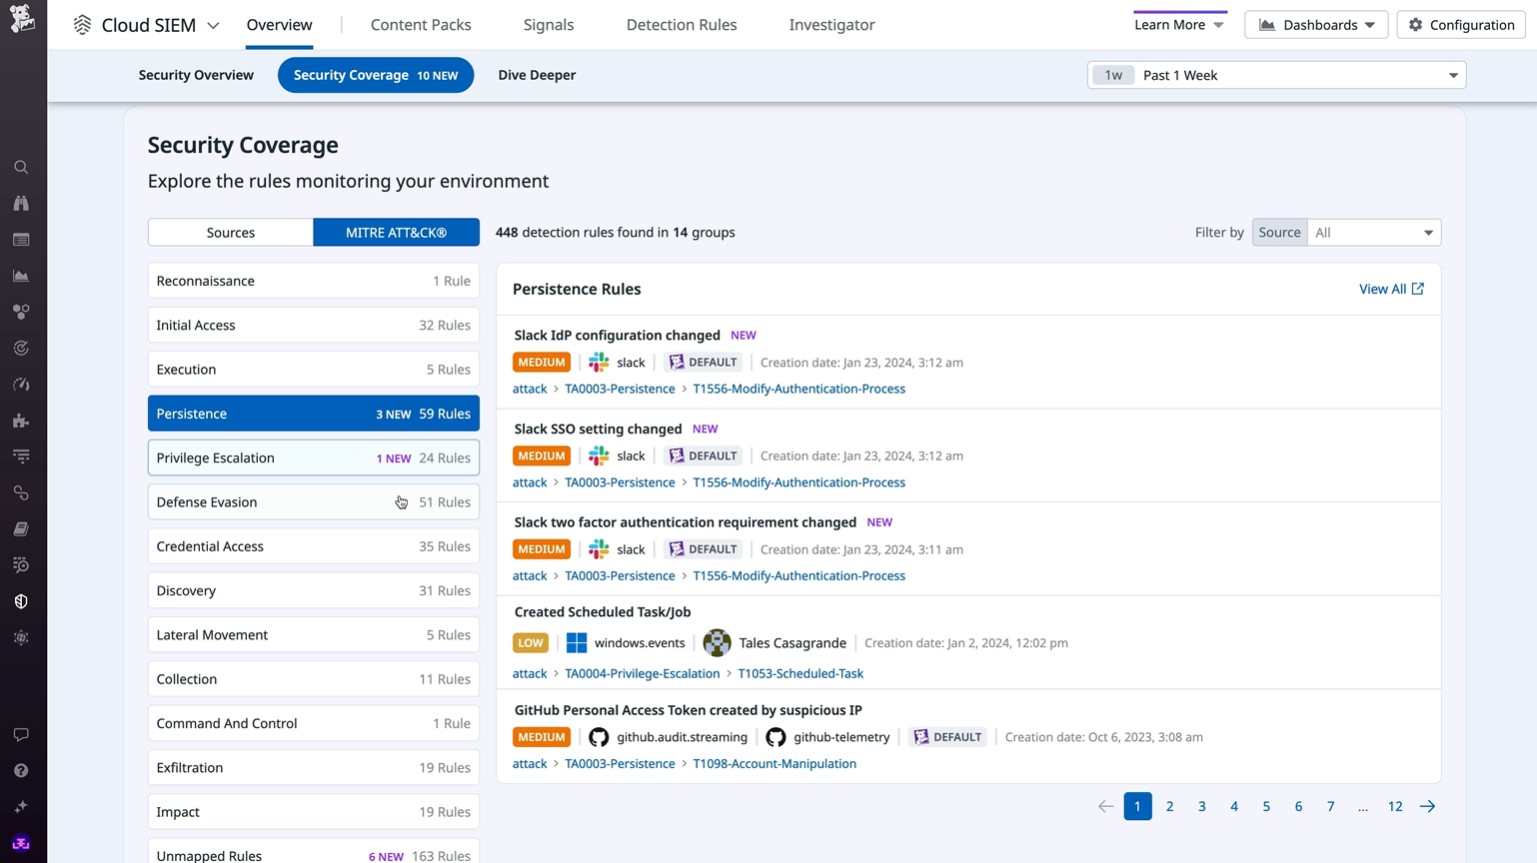Open the Dive Deeper tab
Image resolution: width=1537 pixels, height=863 pixels.
(537, 74)
